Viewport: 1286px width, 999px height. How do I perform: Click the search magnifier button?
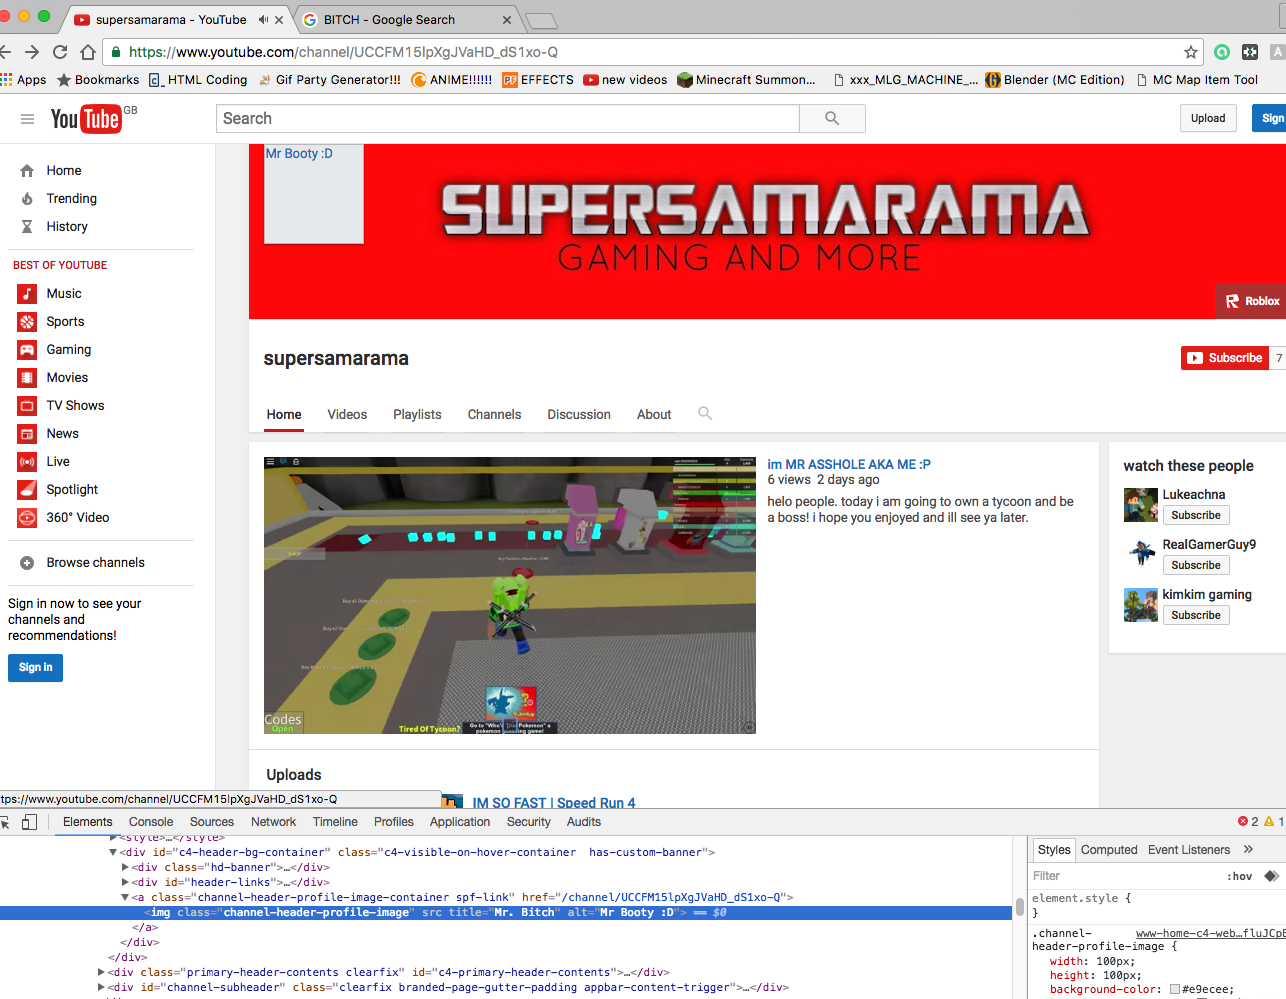tap(832, 118)
